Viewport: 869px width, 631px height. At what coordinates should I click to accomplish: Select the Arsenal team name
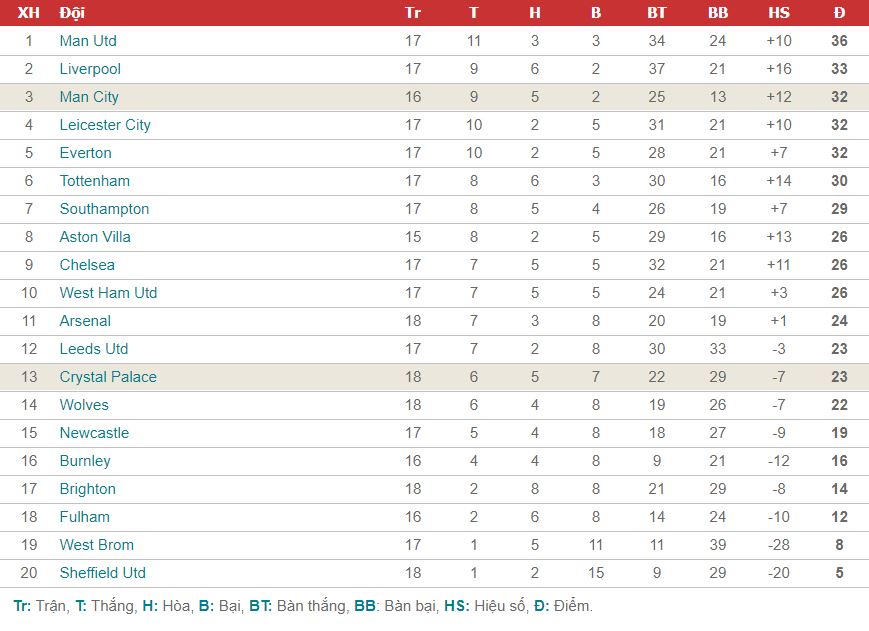(x=85, y=321)
